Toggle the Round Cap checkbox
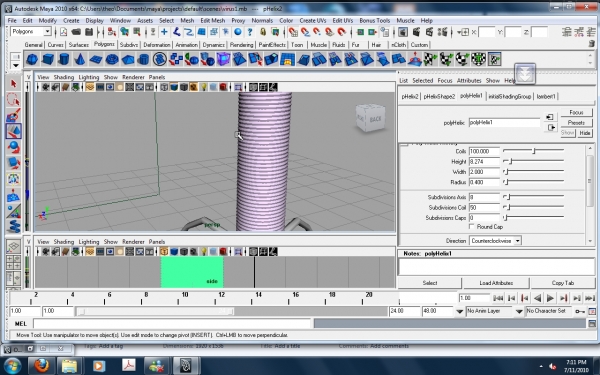The height and width of the screenshot is (375, 600). pos(472,227)
